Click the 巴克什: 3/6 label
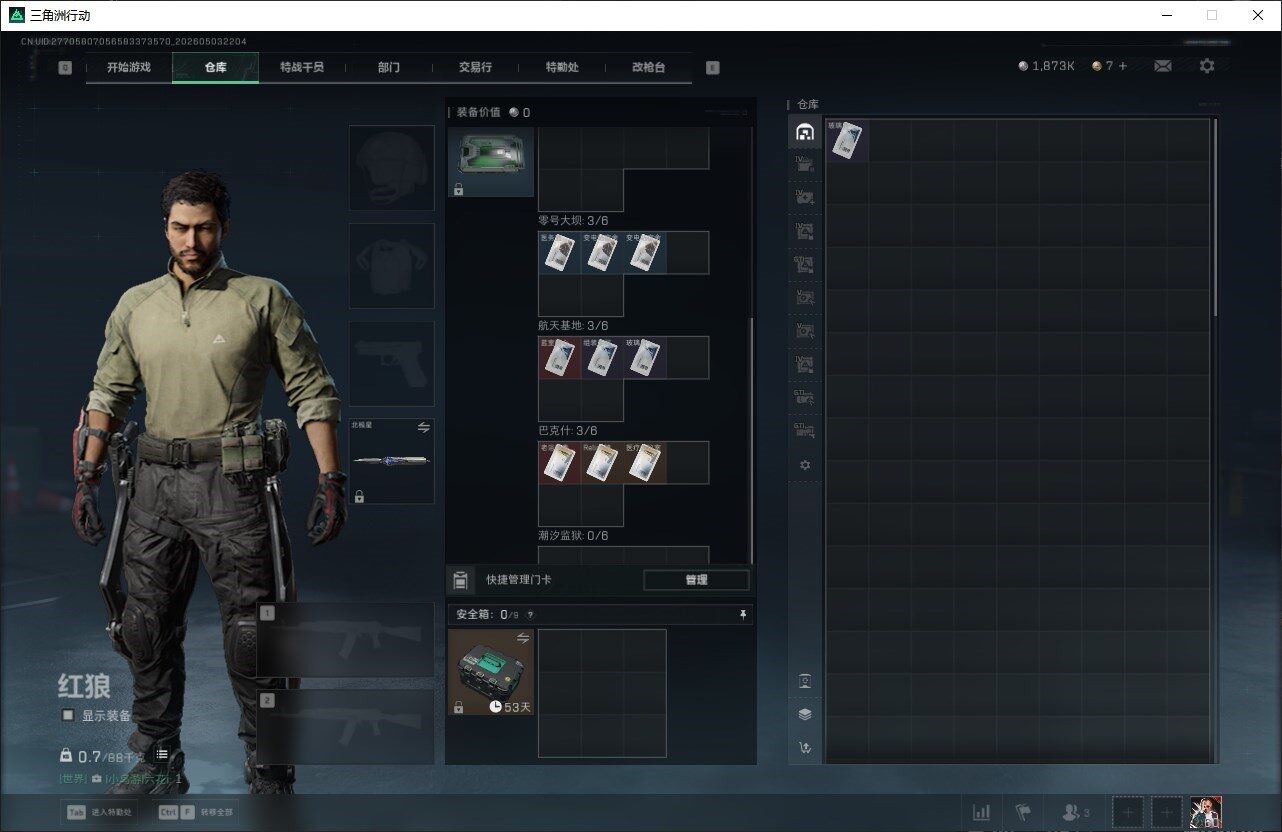Screen dimensions: 1282x832 point(568,430)
